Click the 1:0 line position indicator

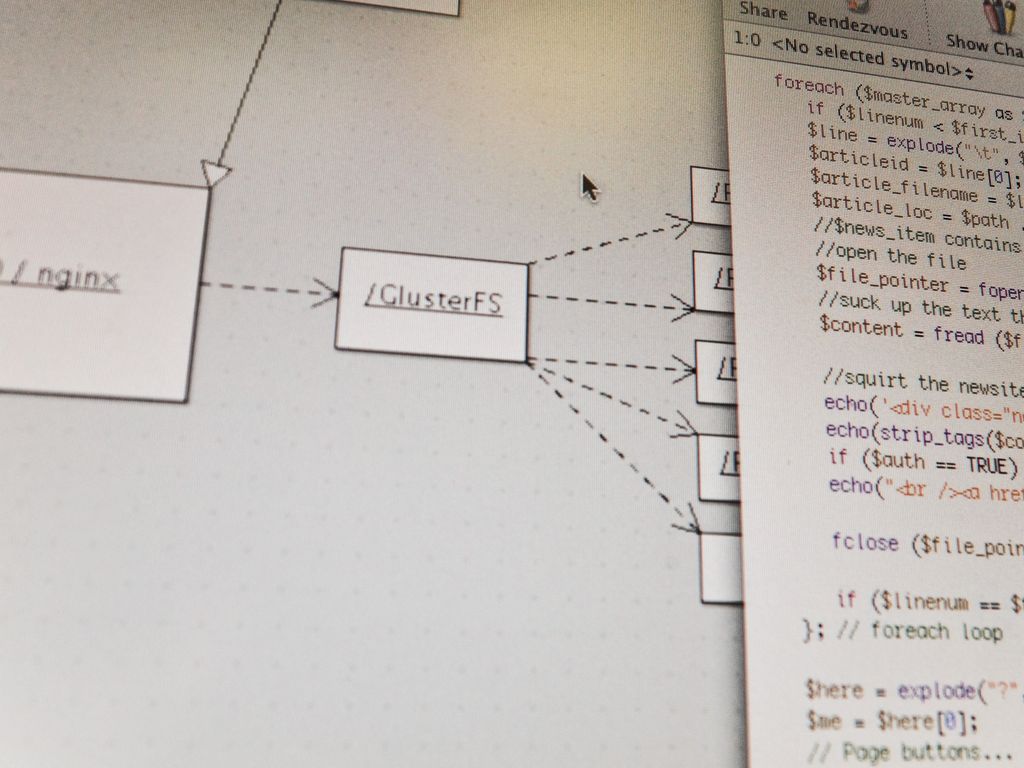[x=748, y=40]
